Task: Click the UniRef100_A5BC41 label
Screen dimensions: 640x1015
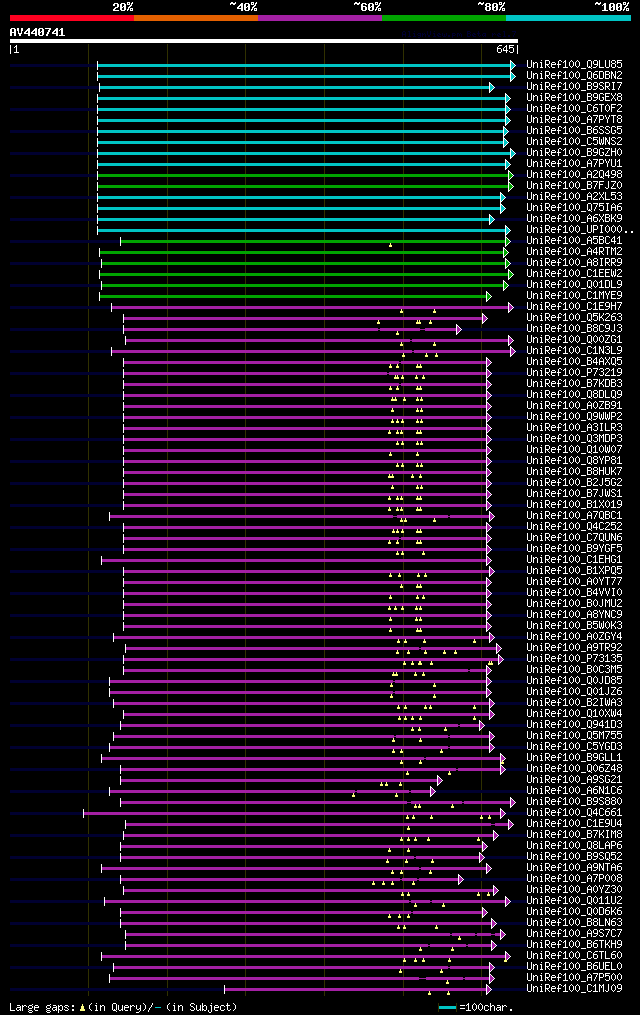Action: click(574, 241)
